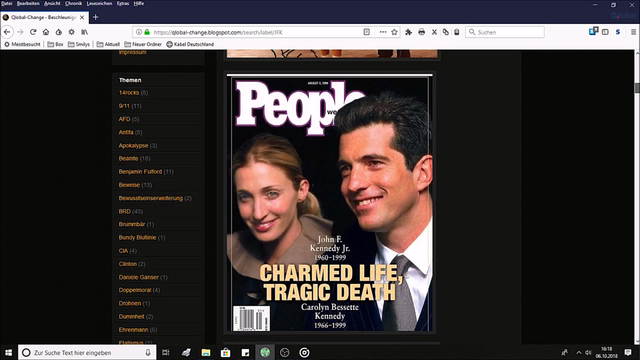Open the 14rocks topic link
The image size is (640, 360).
[129, 93]
